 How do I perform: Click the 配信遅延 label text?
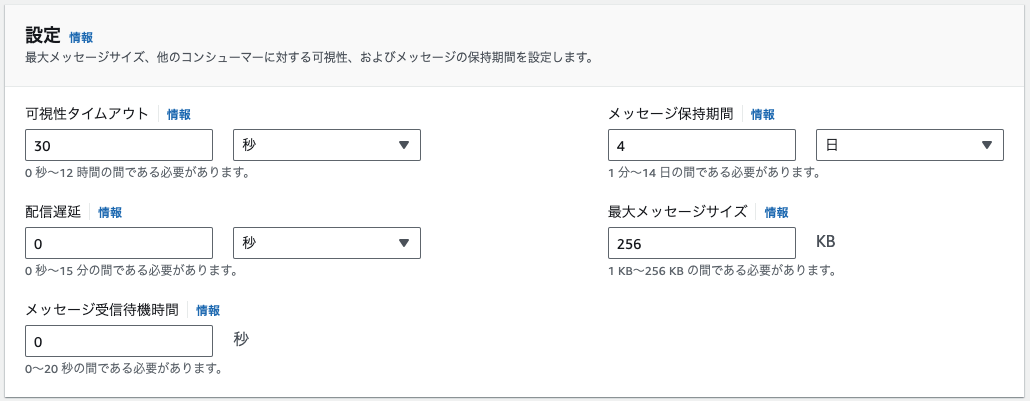click(x=53, y=212)
